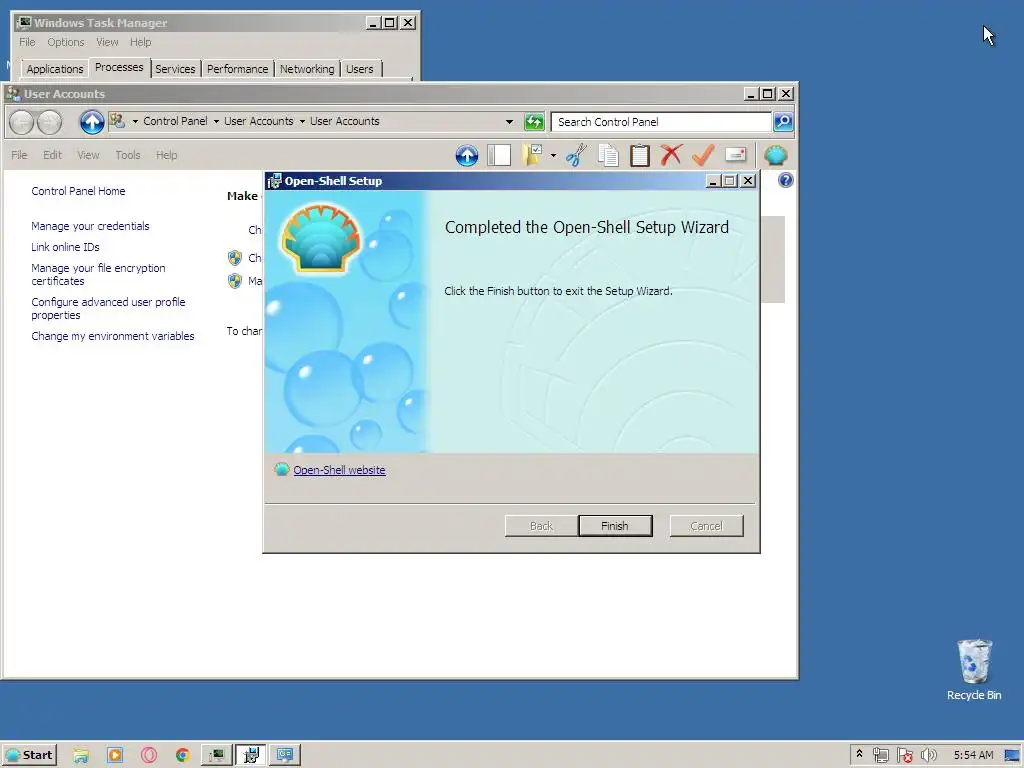Open File menu in Task Manager
Screen dimensions: 1024x768
point(27,42)
